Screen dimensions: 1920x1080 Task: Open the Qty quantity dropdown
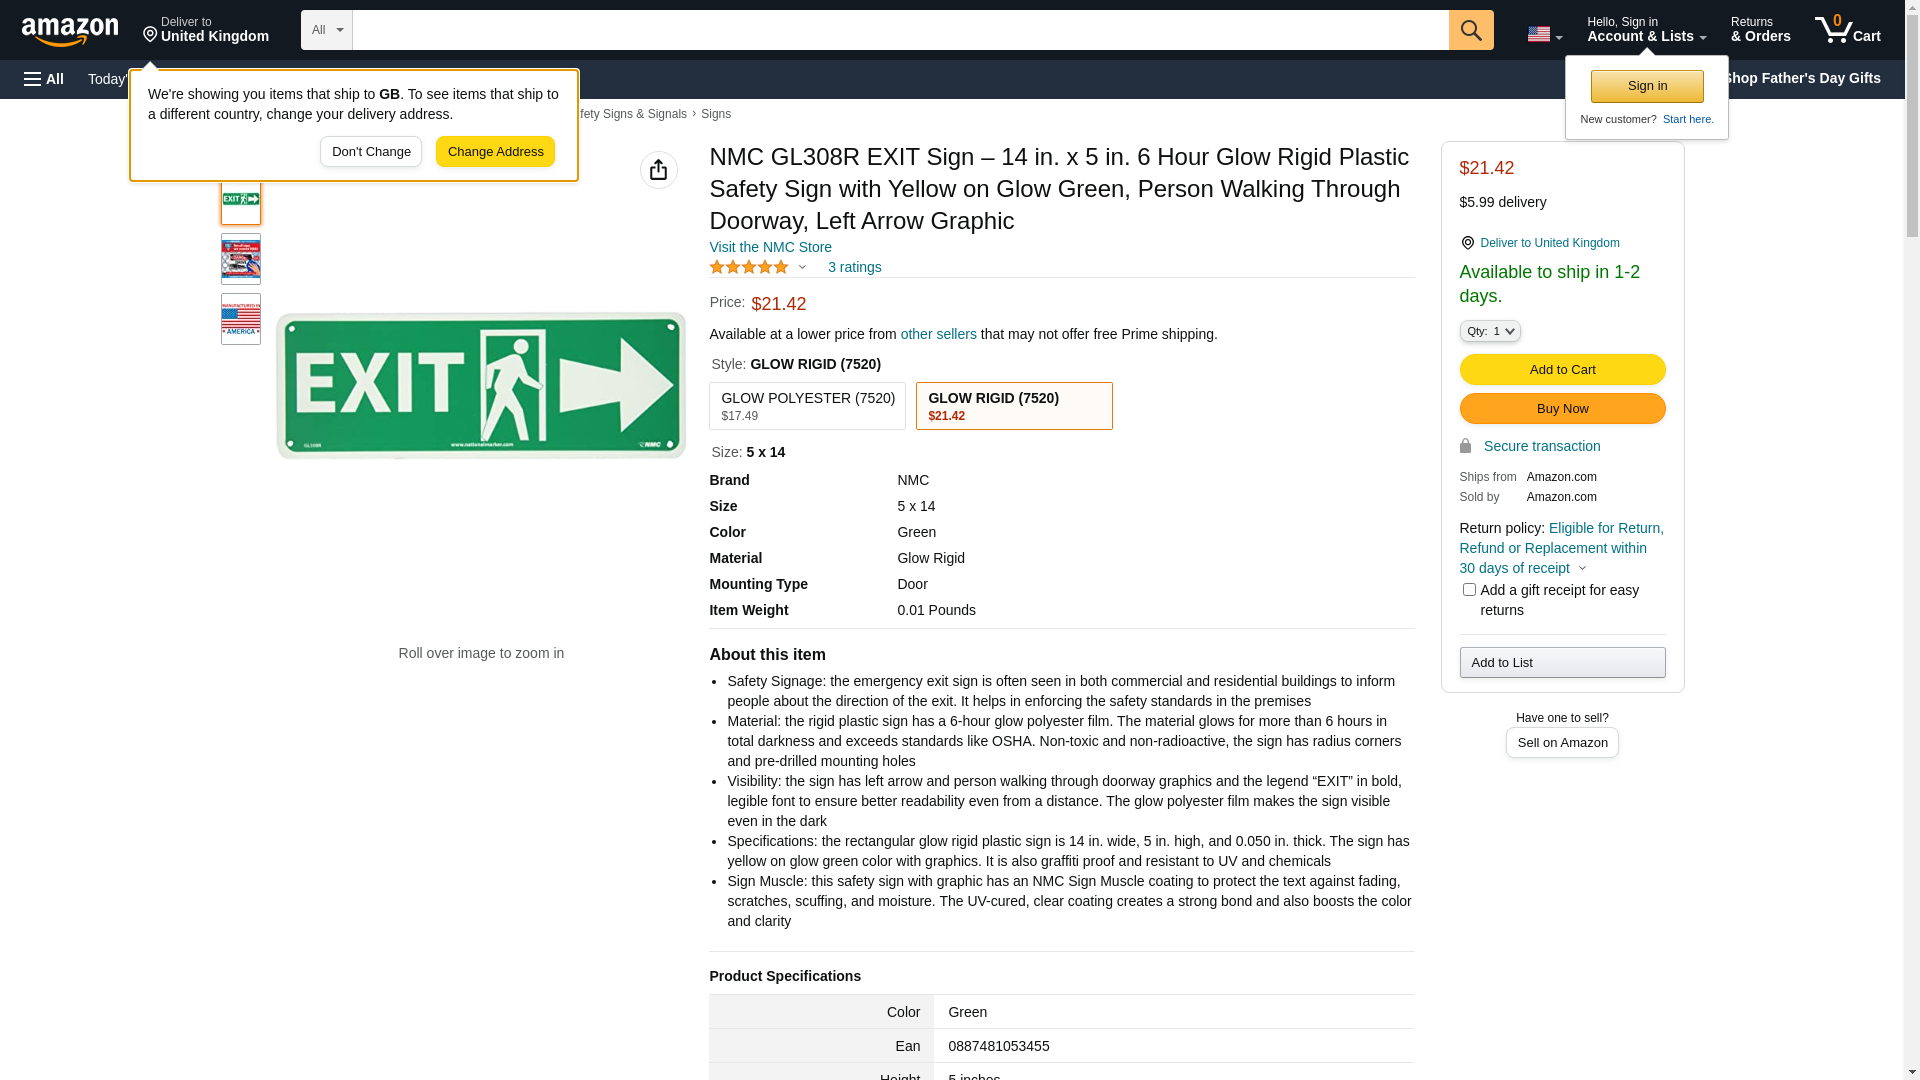(x=1489, y=331)
